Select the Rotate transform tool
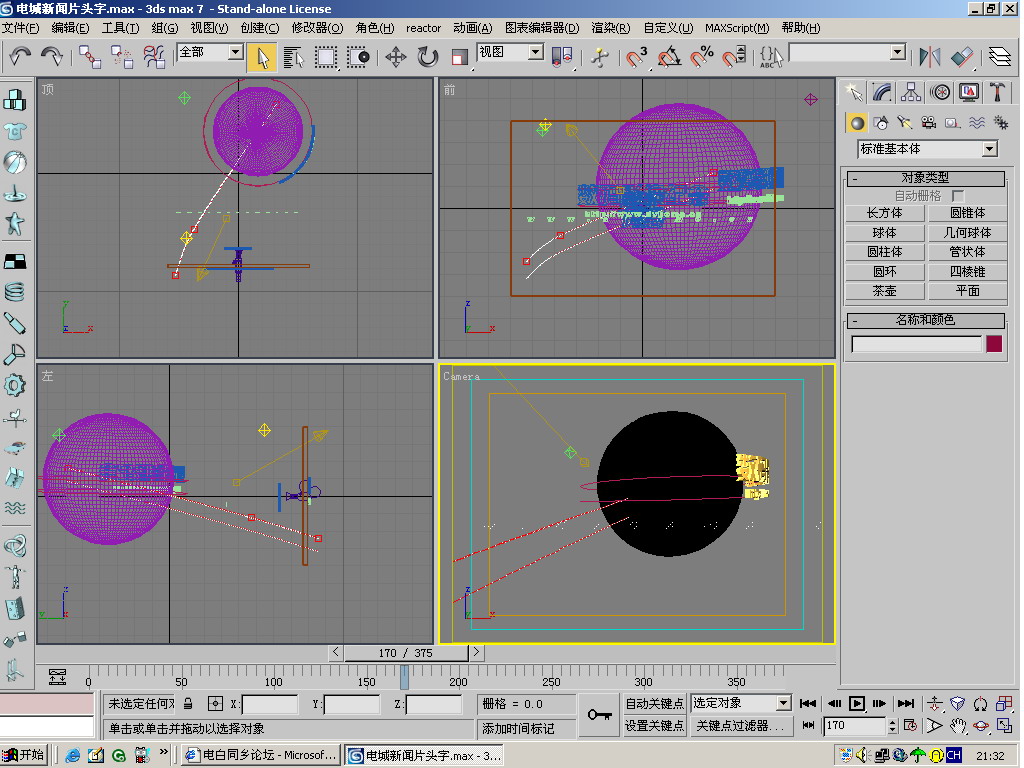Screen dimensions: 1024x768 click(428, 56)
